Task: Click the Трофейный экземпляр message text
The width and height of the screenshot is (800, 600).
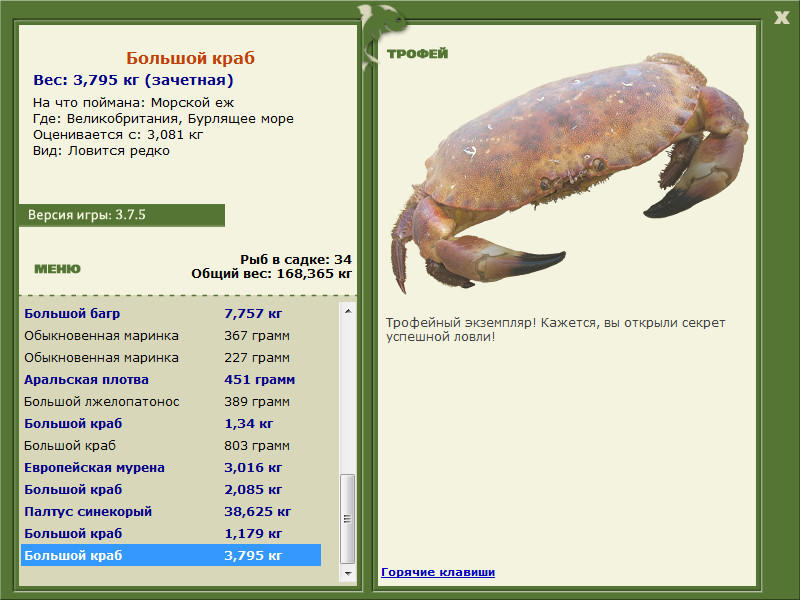Action: (555, 330)
